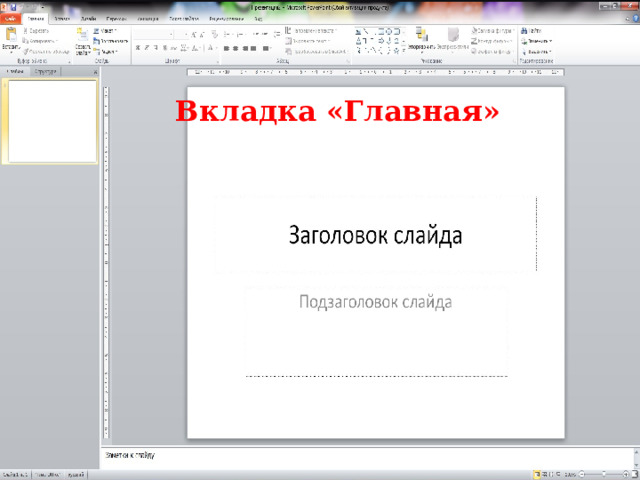This screenshot has height=480, width=640.
Task: Close the slides thumbnail pane
Action: 95,72
